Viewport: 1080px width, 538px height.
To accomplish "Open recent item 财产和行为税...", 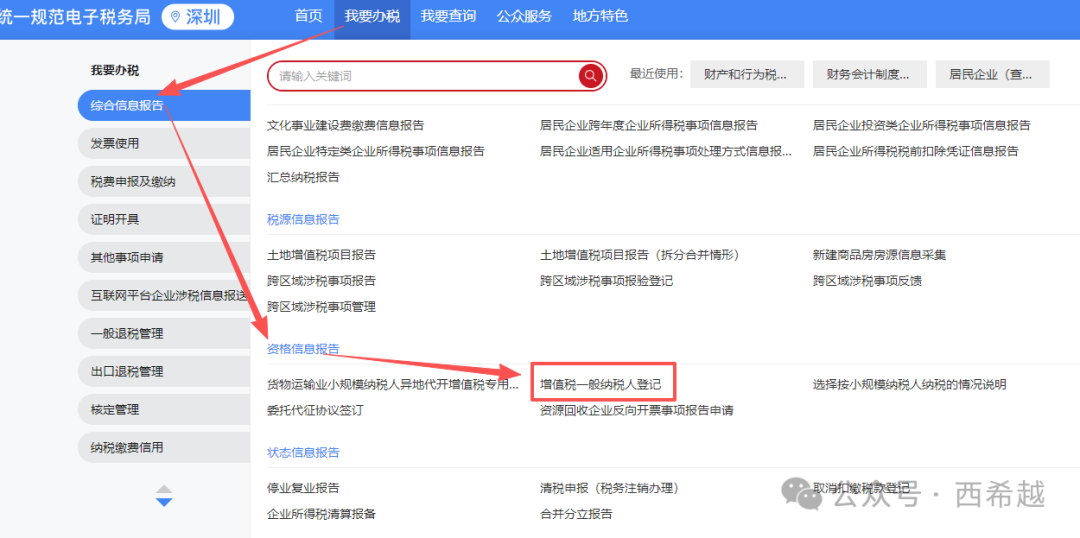I will click(747, 74).
